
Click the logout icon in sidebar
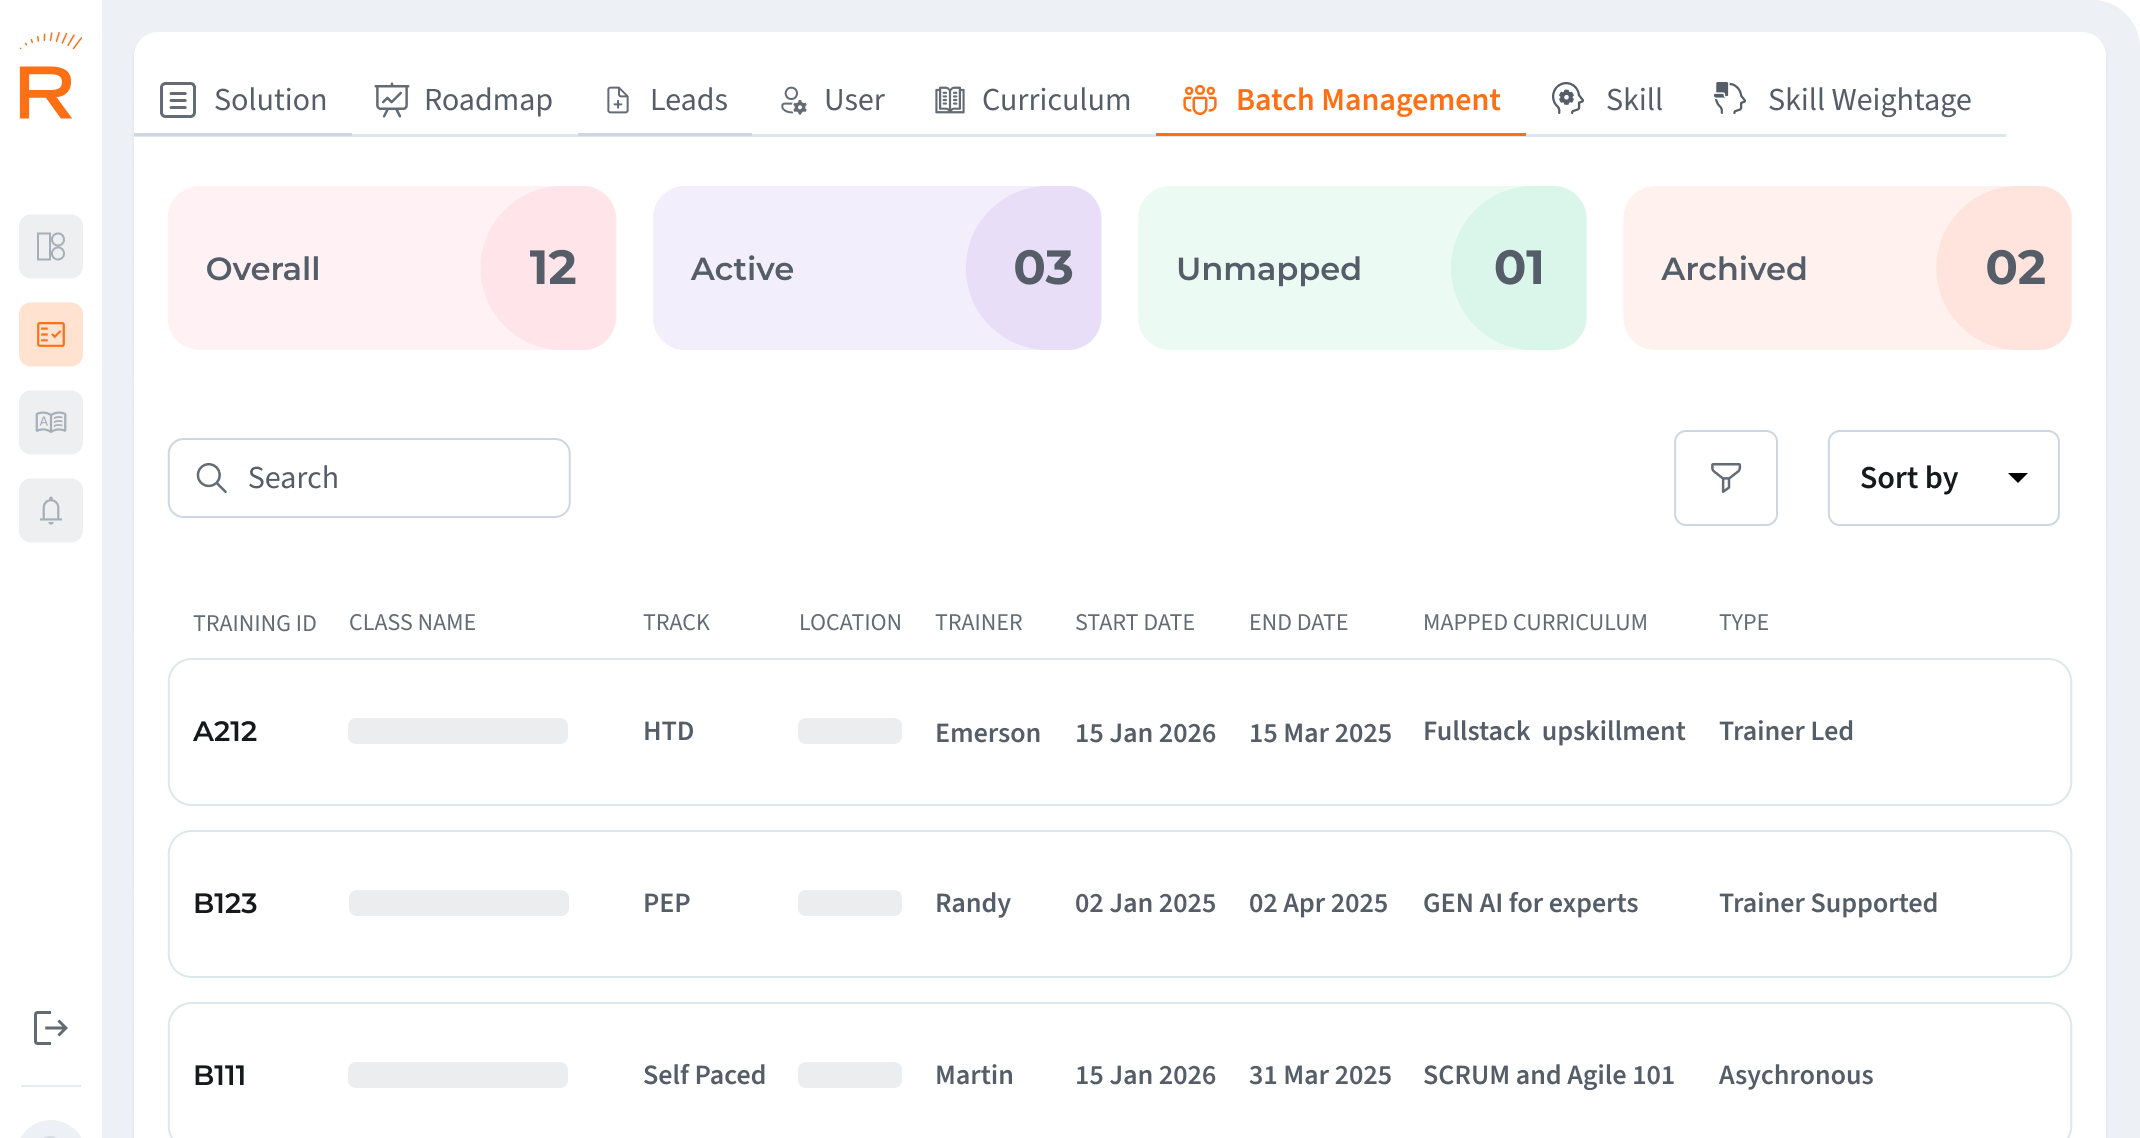coord(50,1027)
